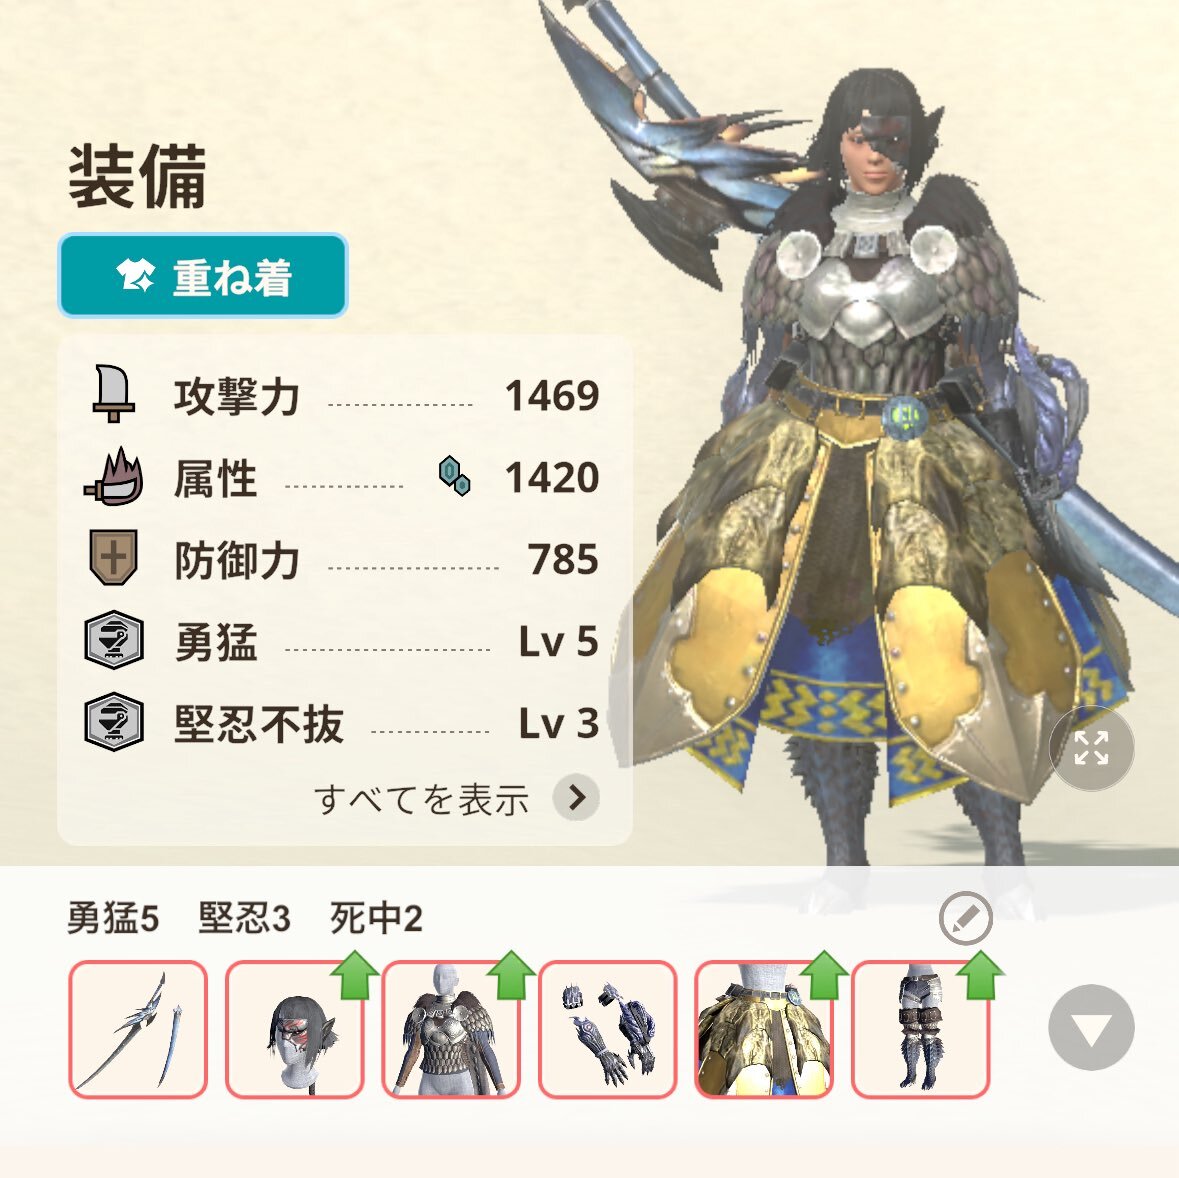The image size is (1179, 1178).
Task: Open the 重ね着 layered armor button
Action: click(203, 276)
